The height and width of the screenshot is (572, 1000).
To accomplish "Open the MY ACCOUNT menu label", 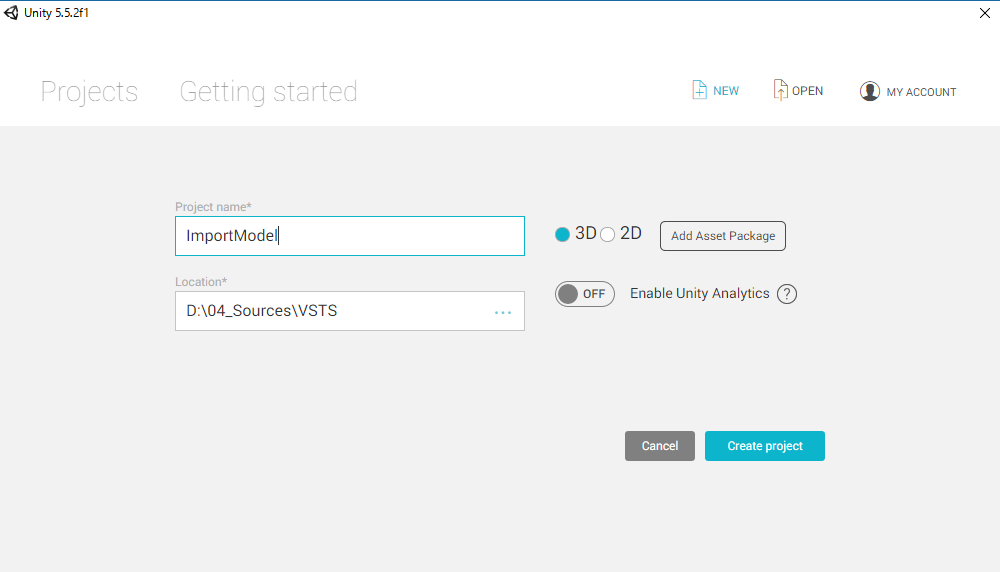I will coord(921,92).
